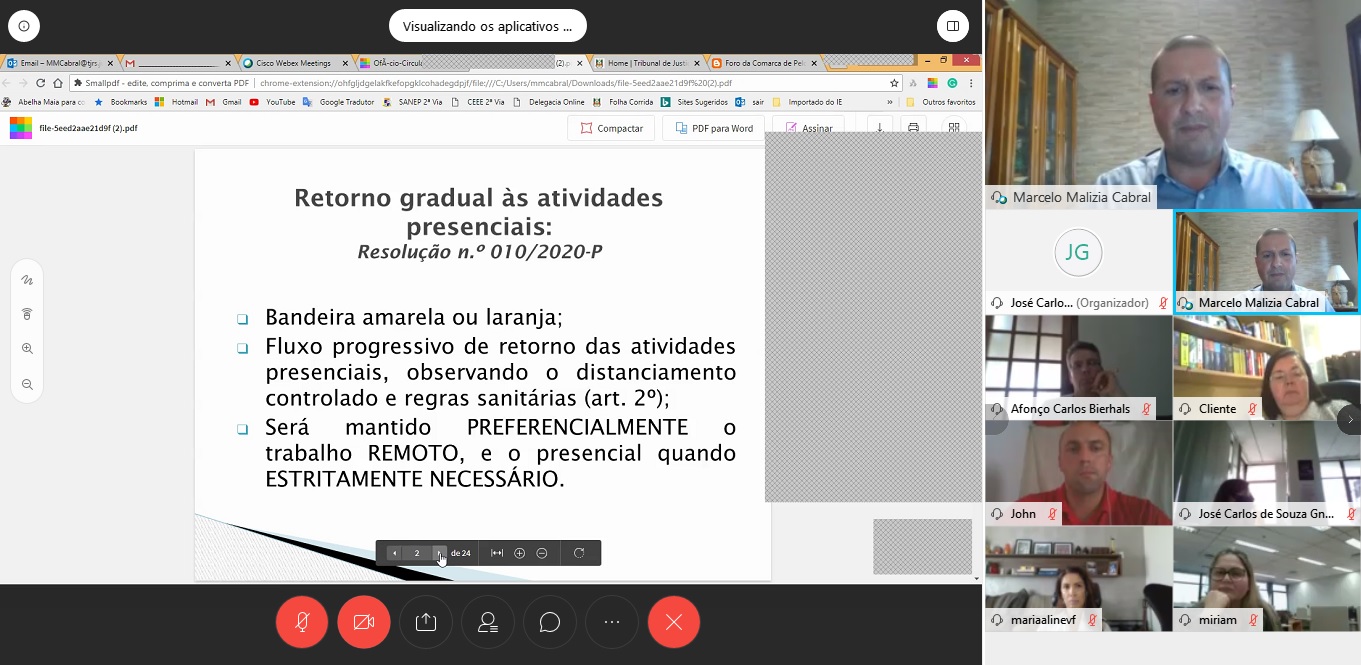Viewport: 1361px width, 665px height.
Task: Expand the bookmarks overflow chevron
Action: [x=889, y=102]
